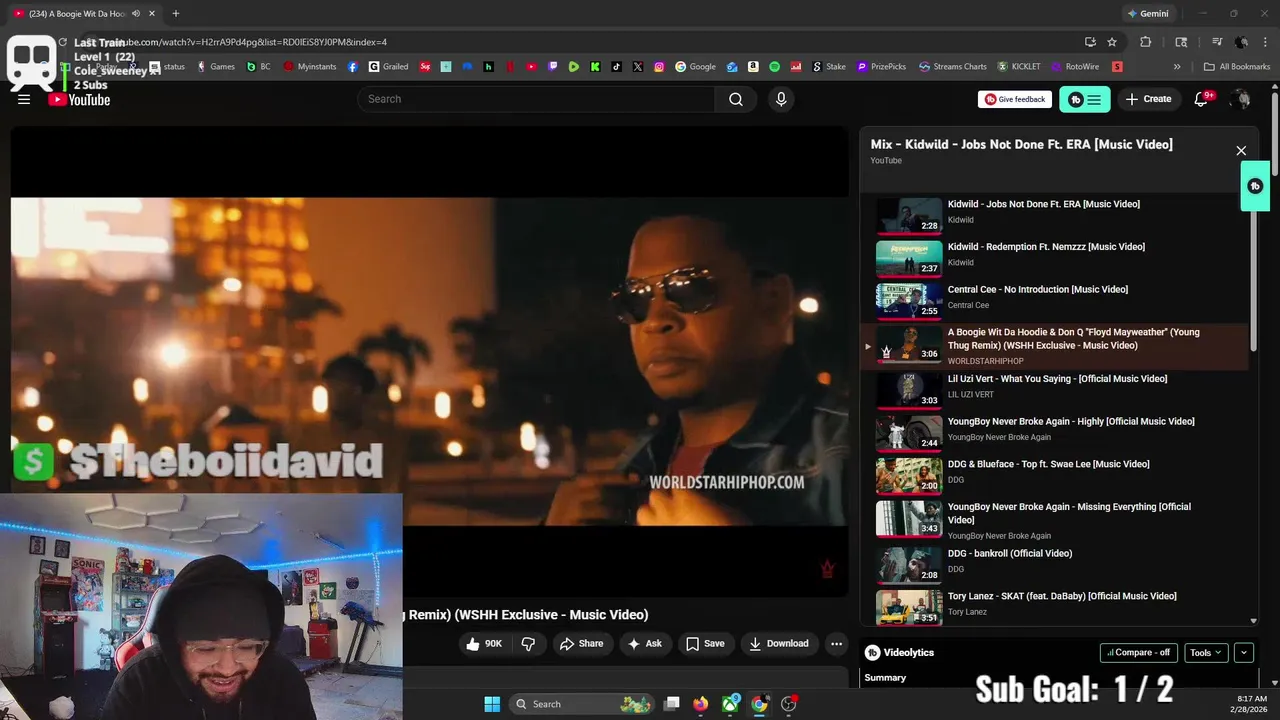
Task: Click WORLDSTARHIPHOP channel name on current playlist item
Action: point(985,361)
